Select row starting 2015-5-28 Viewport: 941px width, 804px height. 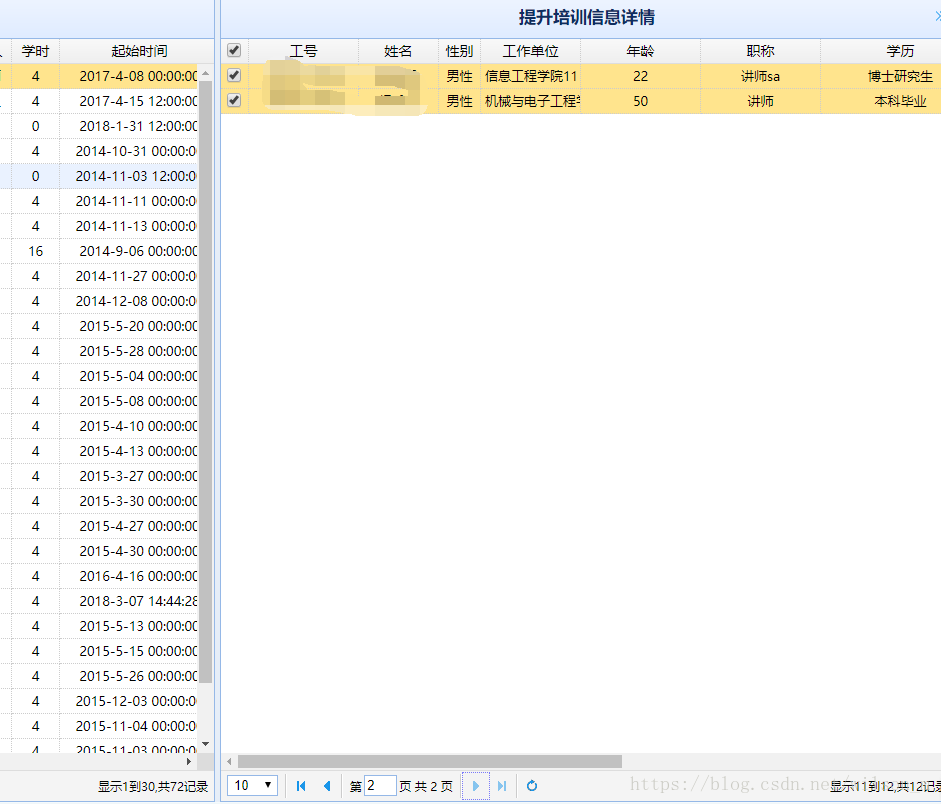98,351
